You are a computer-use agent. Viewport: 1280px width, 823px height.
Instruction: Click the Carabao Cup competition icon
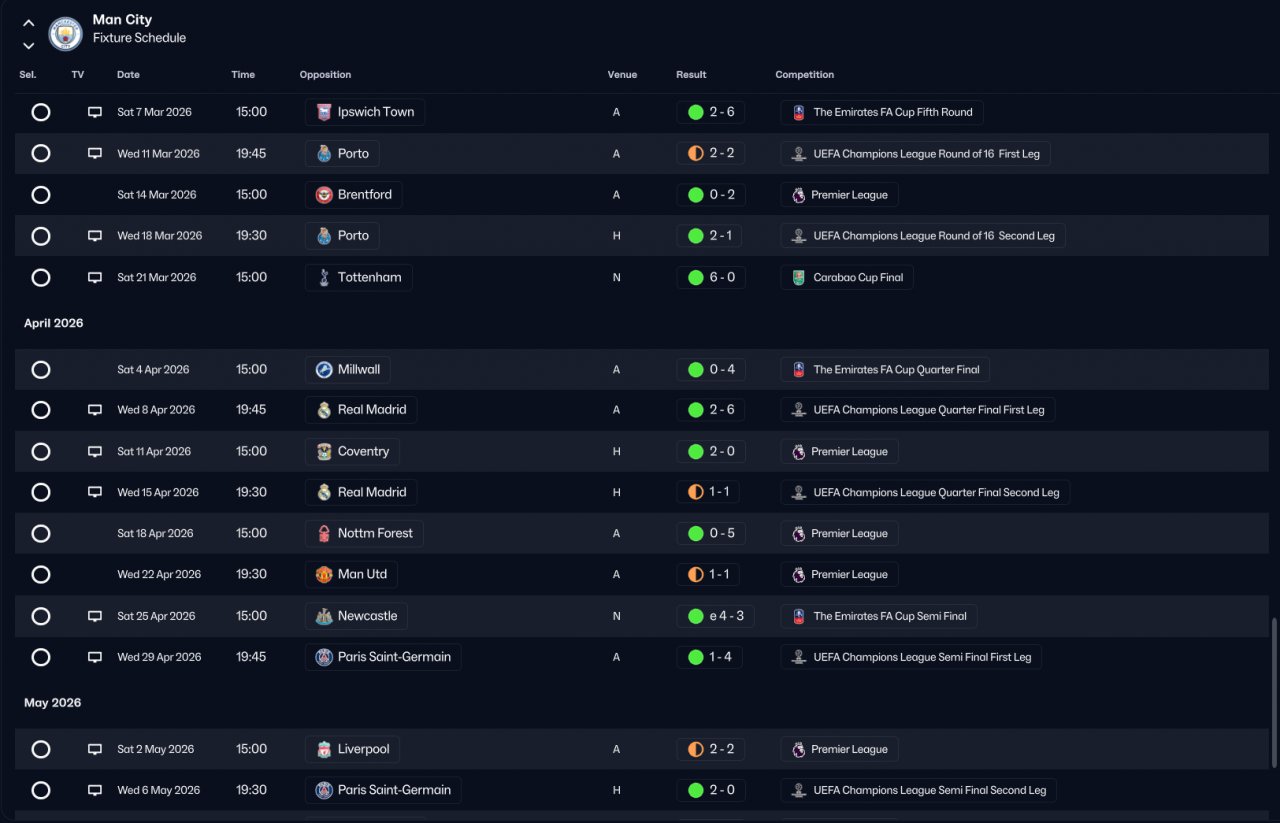tap(797, 278)
